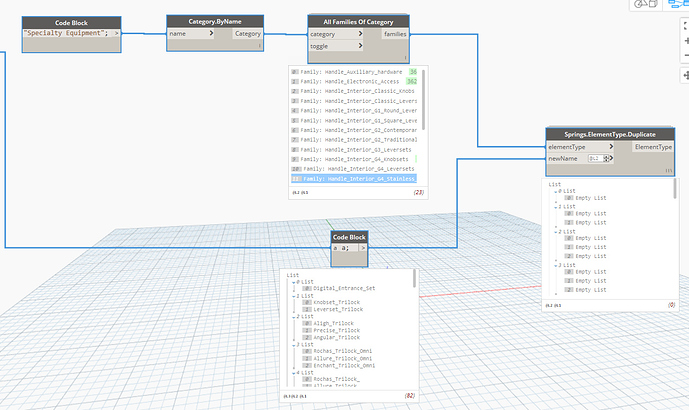Click the elementType input port chevron
This screenshot has width=689, height=410.
pos(609,146)
